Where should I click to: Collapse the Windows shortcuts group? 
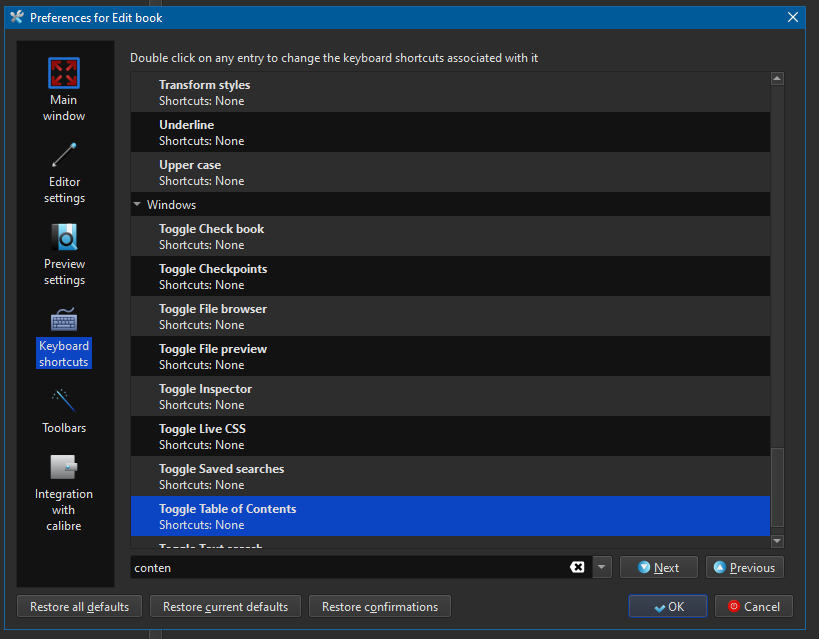tap(137, 205)
